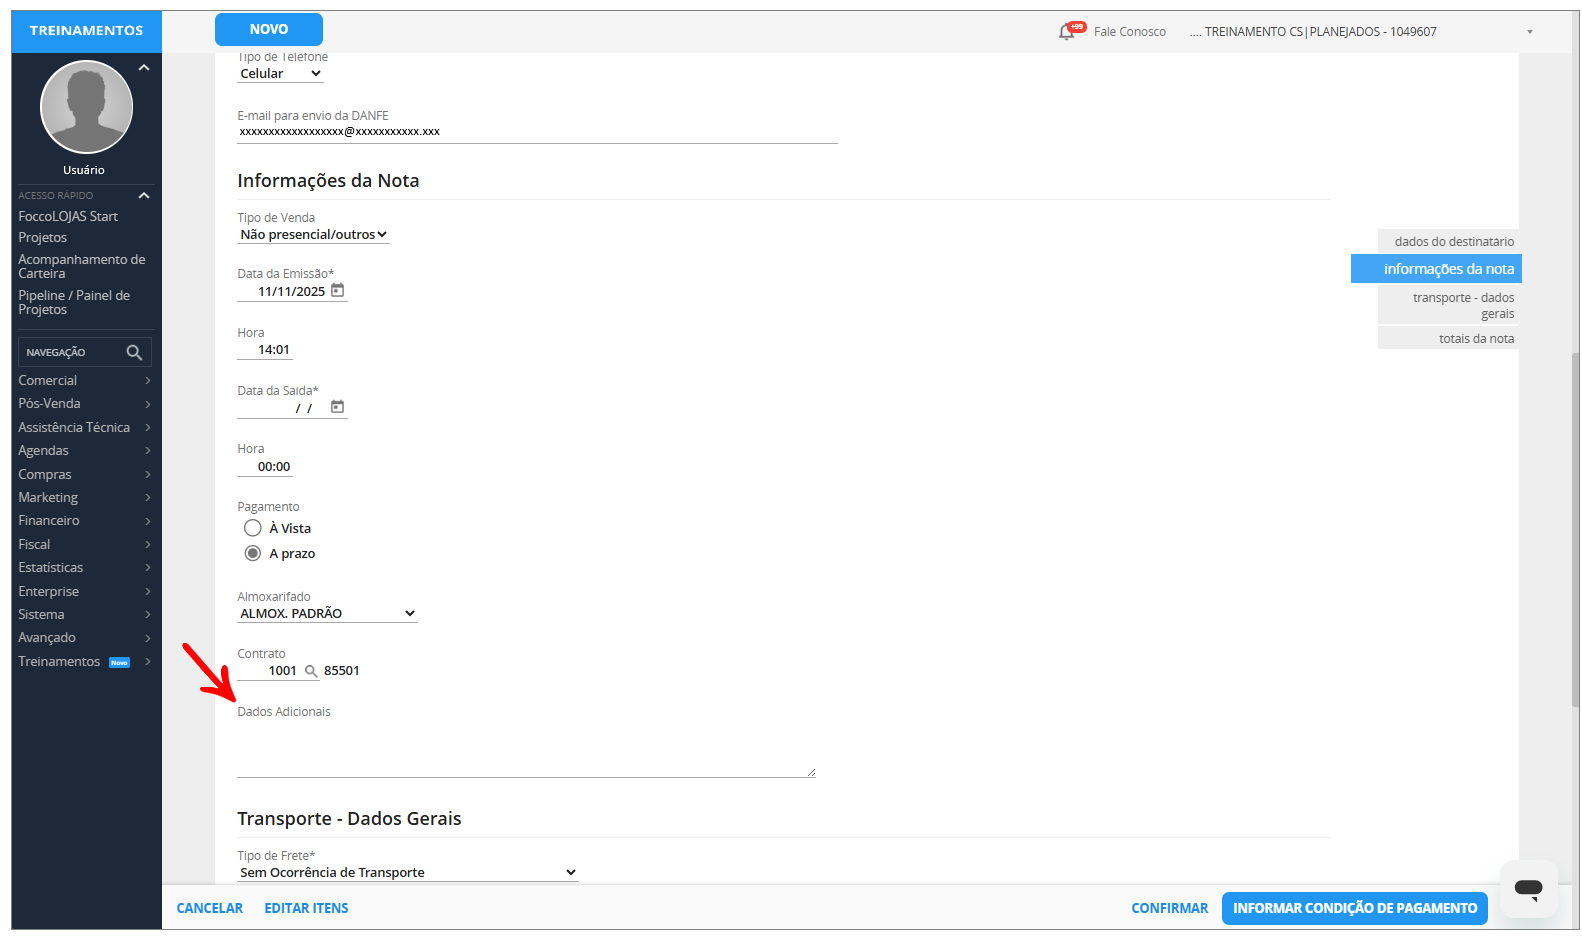Open the Fale Conosco link

(x=1130, y=32)
